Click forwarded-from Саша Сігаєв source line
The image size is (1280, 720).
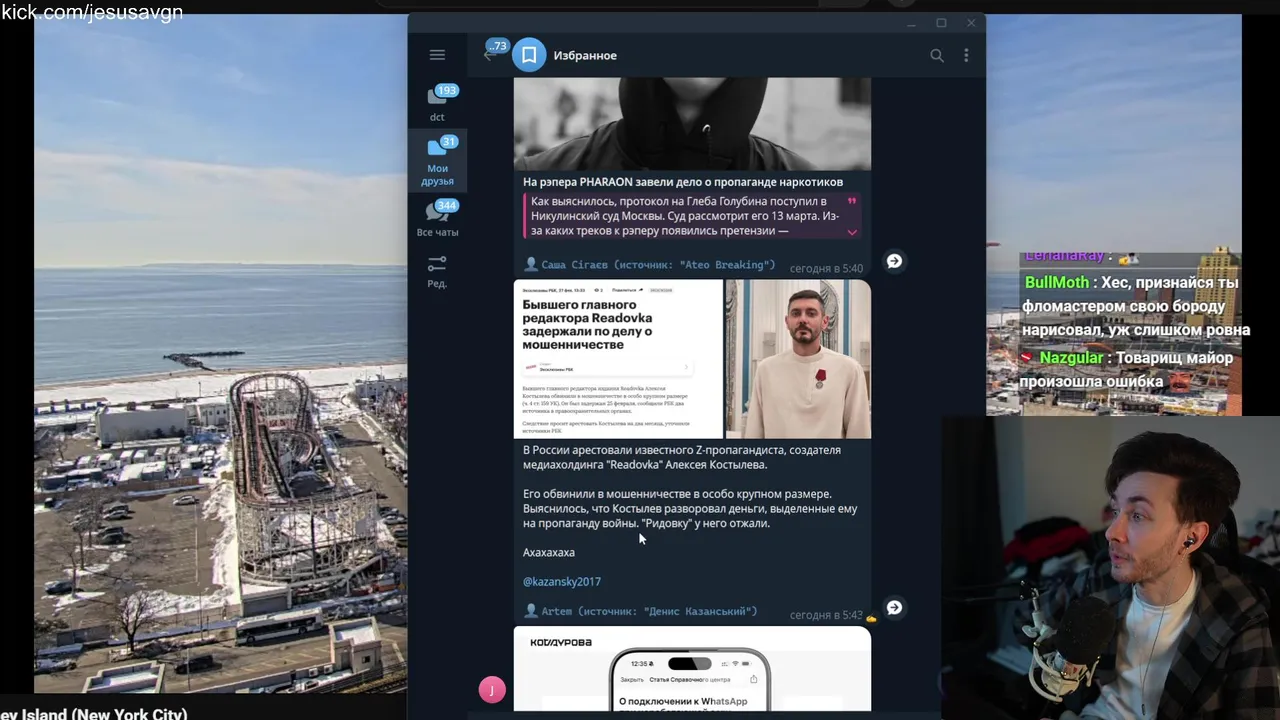tap(650, 265)
